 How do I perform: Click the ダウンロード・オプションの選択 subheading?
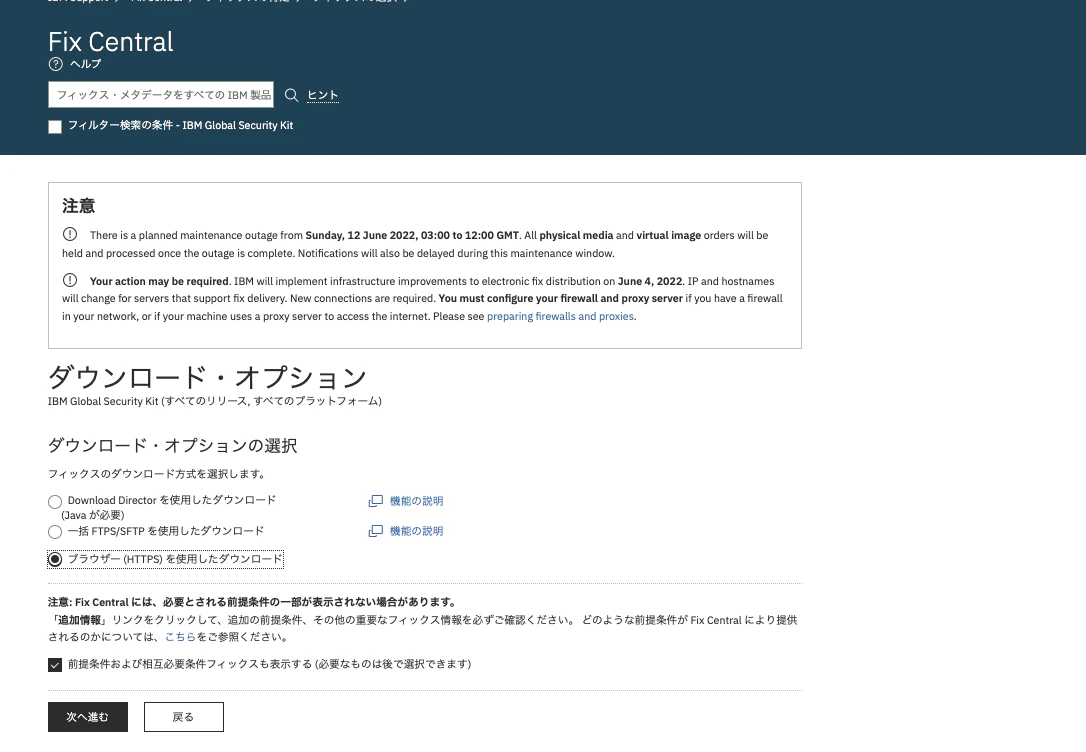click(172, 445)
